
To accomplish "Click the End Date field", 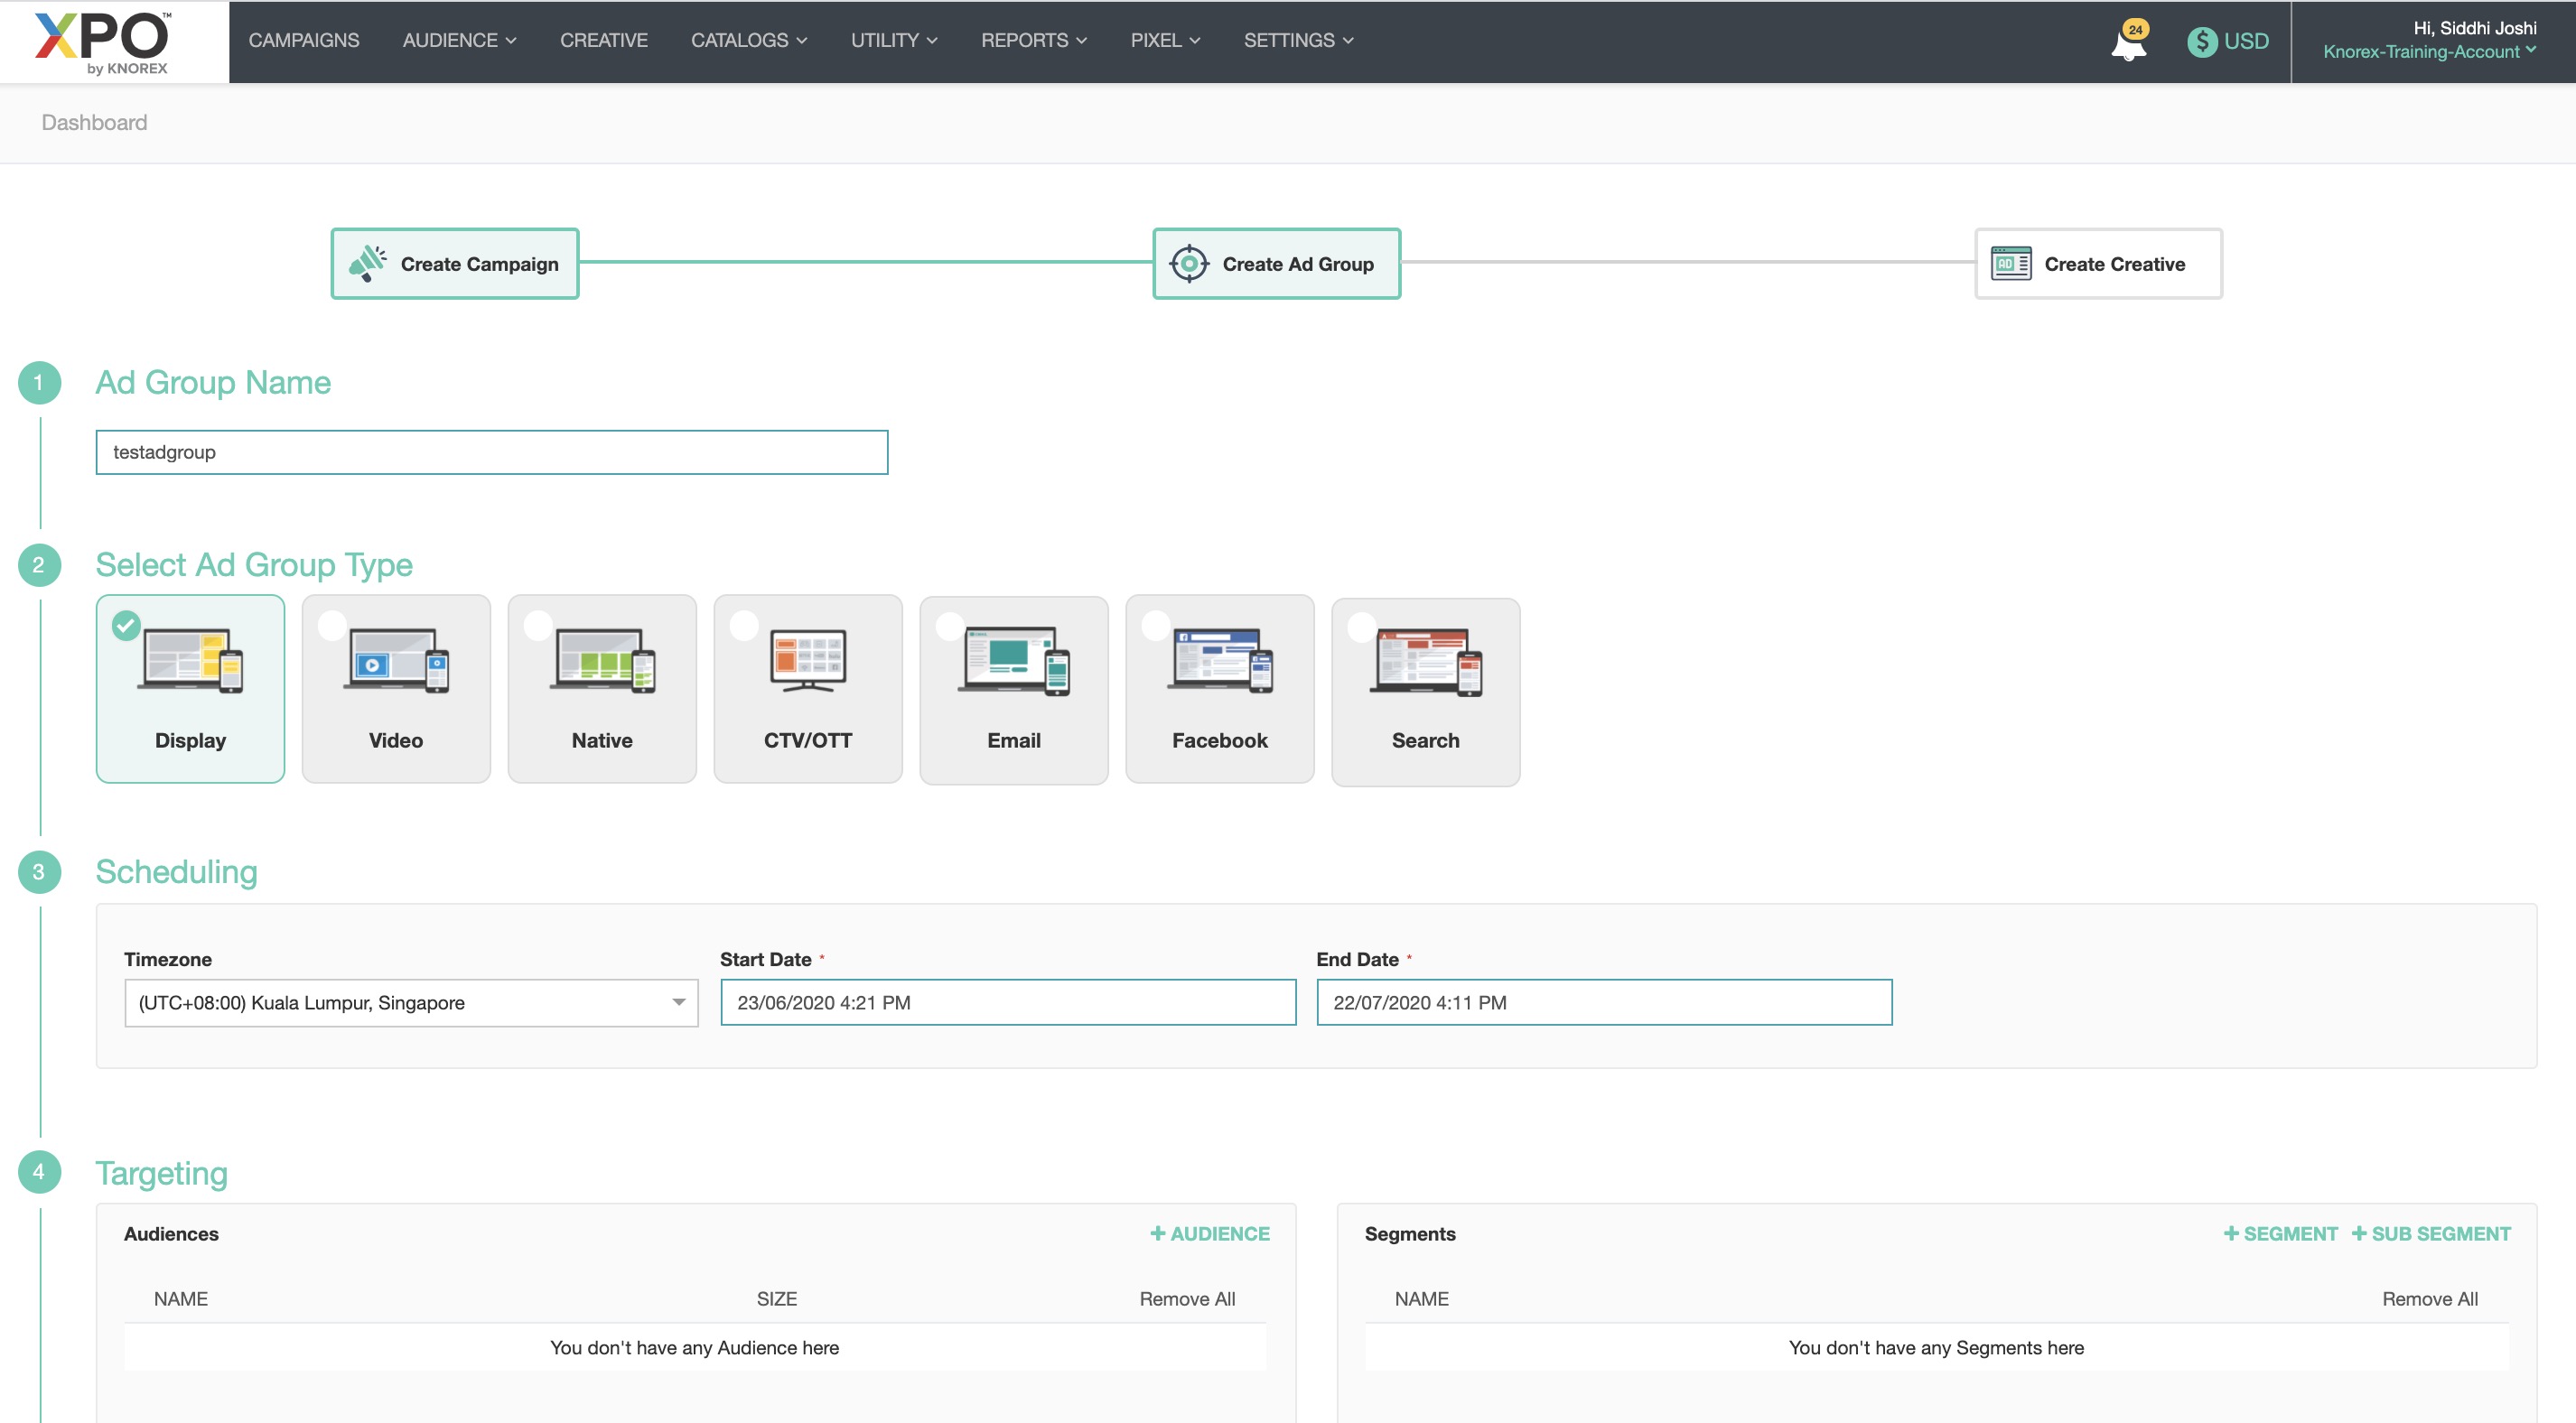I will coord(1603,1002).
